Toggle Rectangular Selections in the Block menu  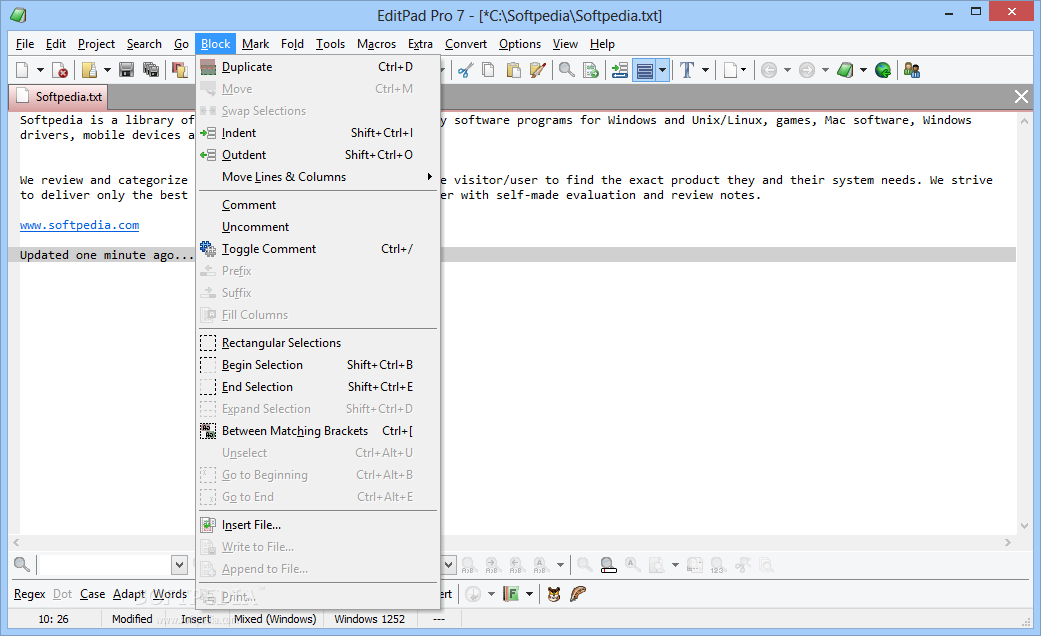click(318, 343)
